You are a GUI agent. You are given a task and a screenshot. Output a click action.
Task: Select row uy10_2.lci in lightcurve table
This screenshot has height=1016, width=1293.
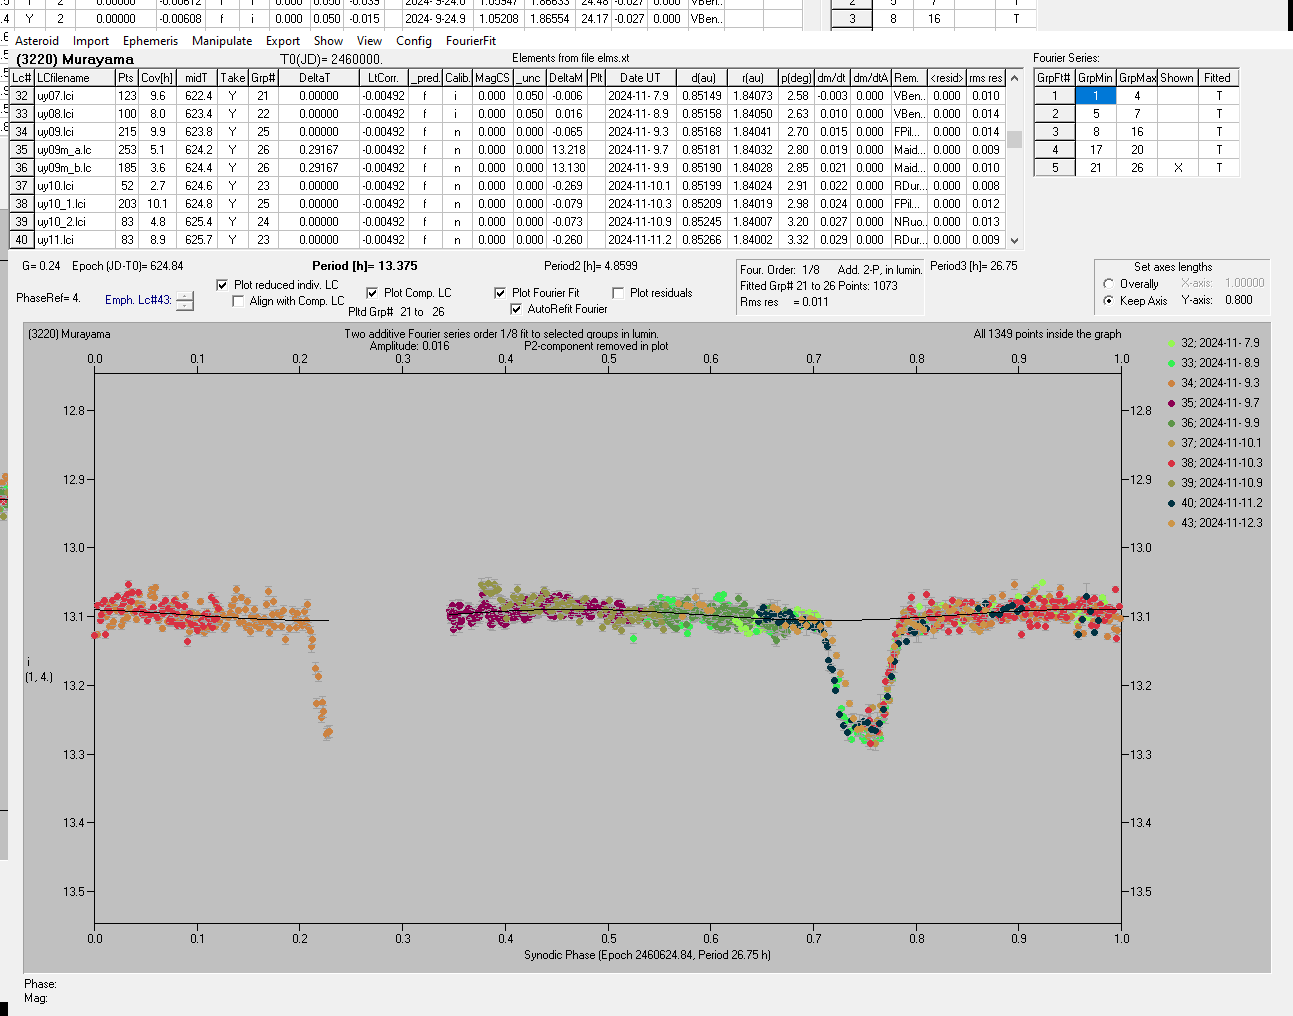[x=508, y=222]
